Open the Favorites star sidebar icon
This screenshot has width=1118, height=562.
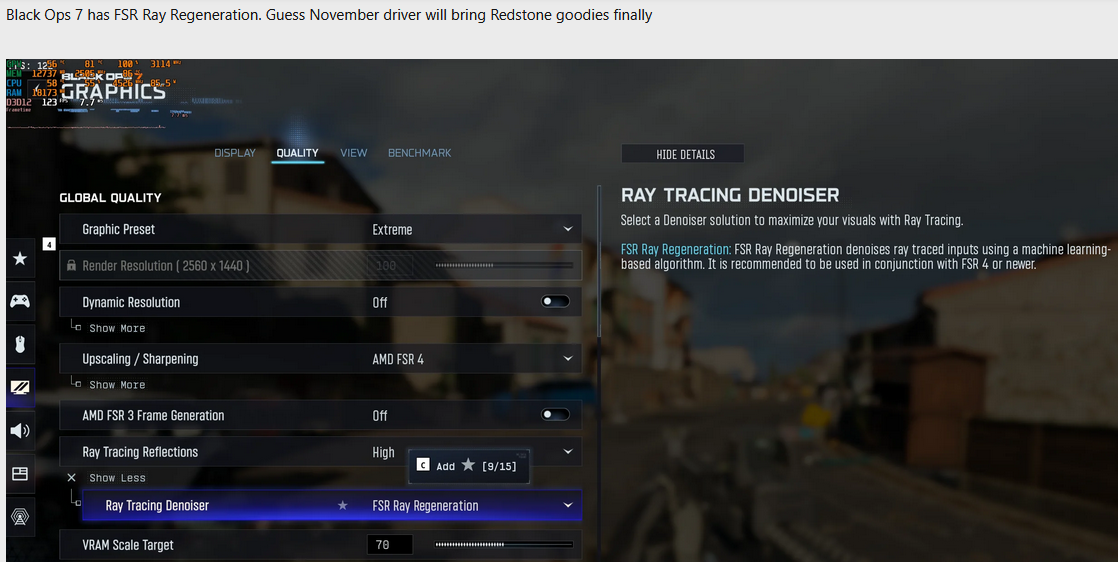(20, 258)
